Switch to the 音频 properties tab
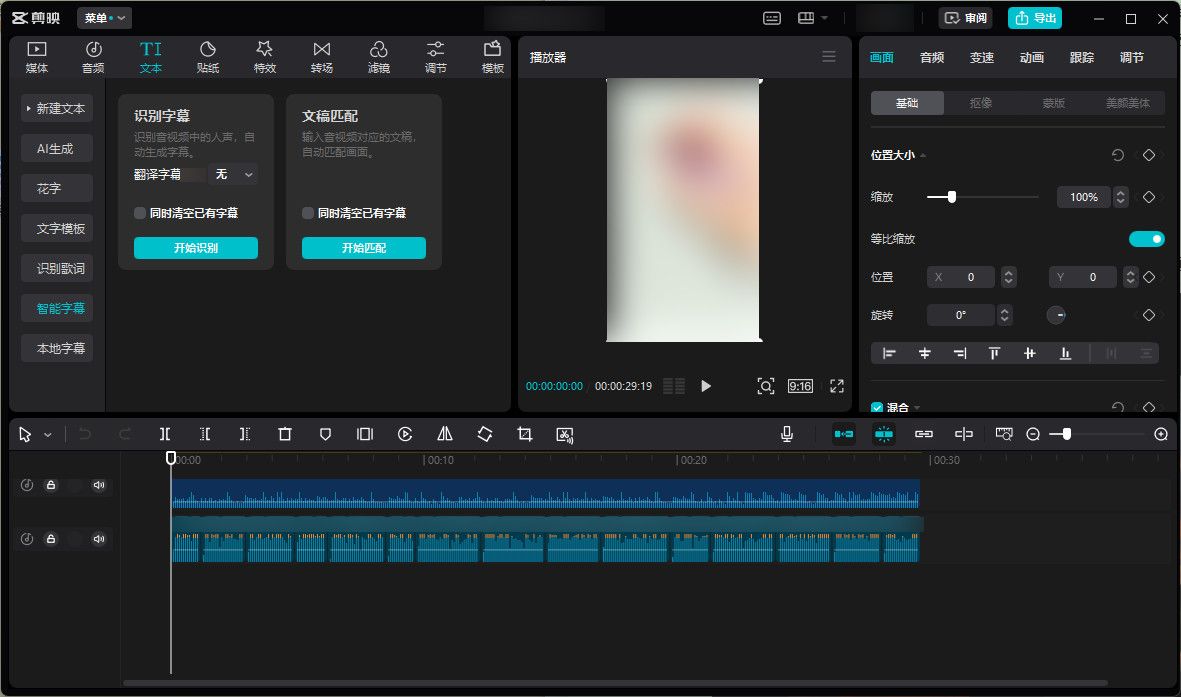 pos(931,58)
